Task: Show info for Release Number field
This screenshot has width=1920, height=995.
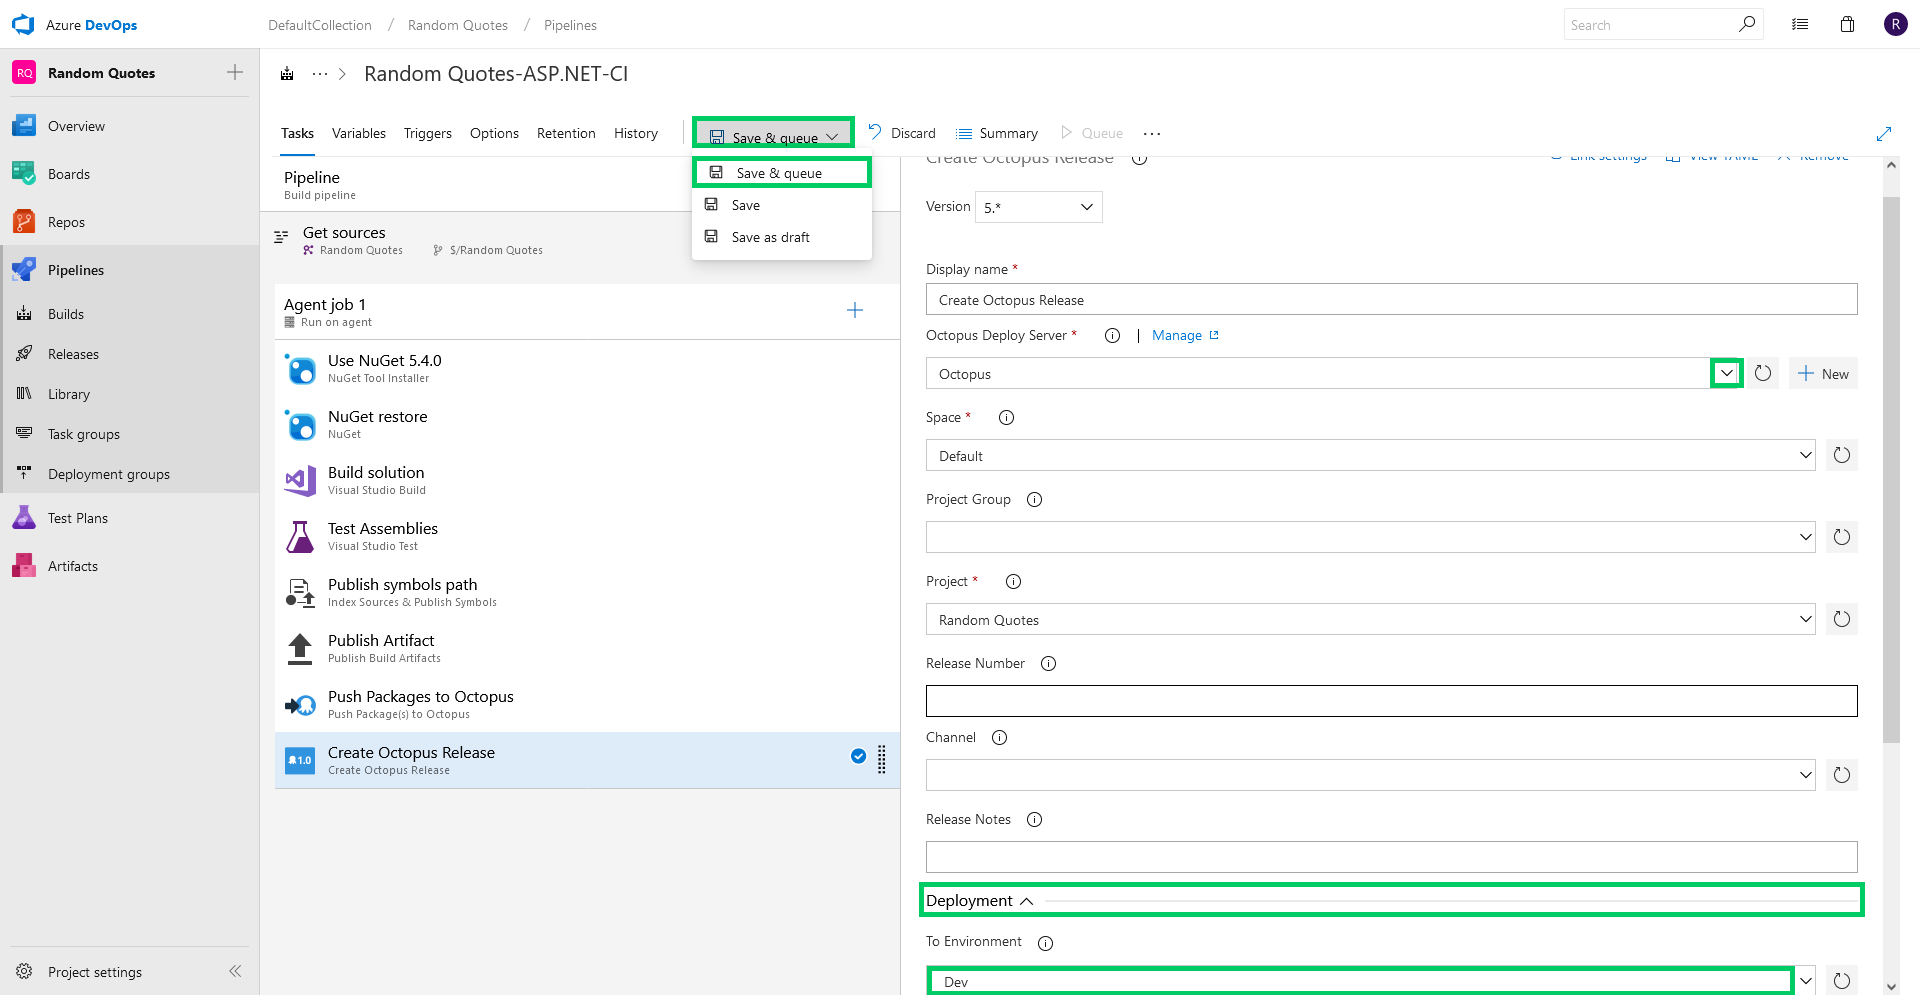Action: pos(1049,664)
